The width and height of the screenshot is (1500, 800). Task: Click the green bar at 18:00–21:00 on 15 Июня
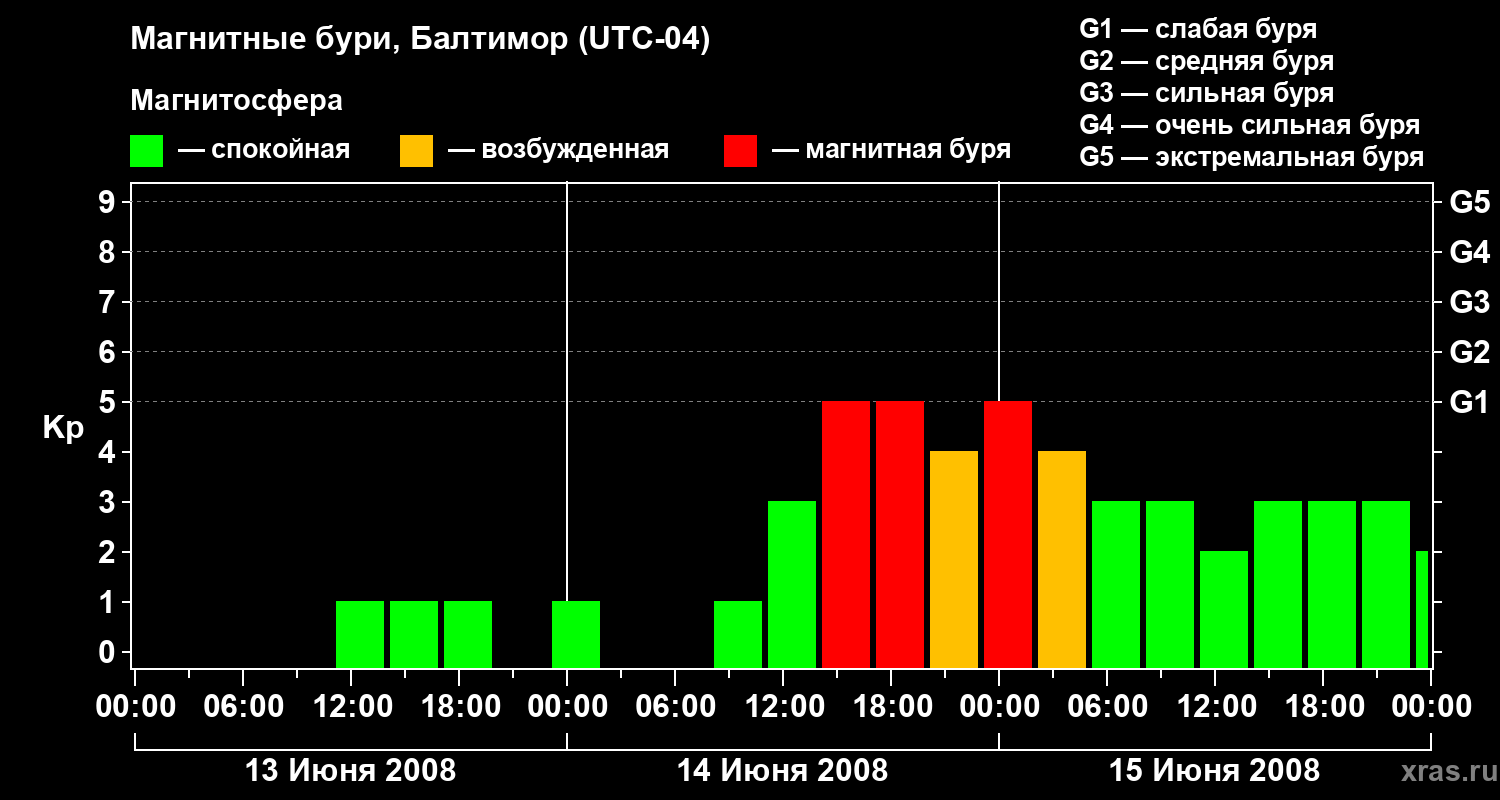(x=1332, y=584)
